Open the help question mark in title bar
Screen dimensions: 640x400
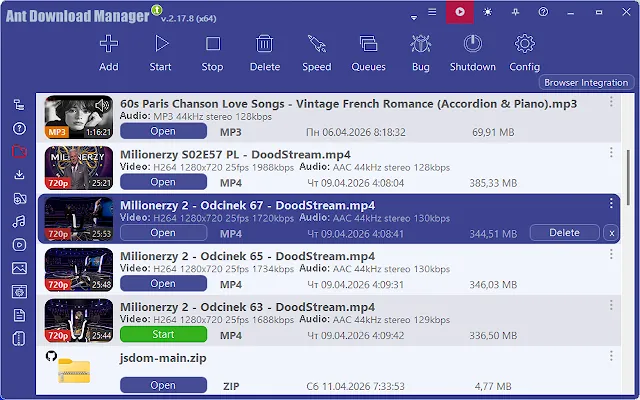click(543, 12)
